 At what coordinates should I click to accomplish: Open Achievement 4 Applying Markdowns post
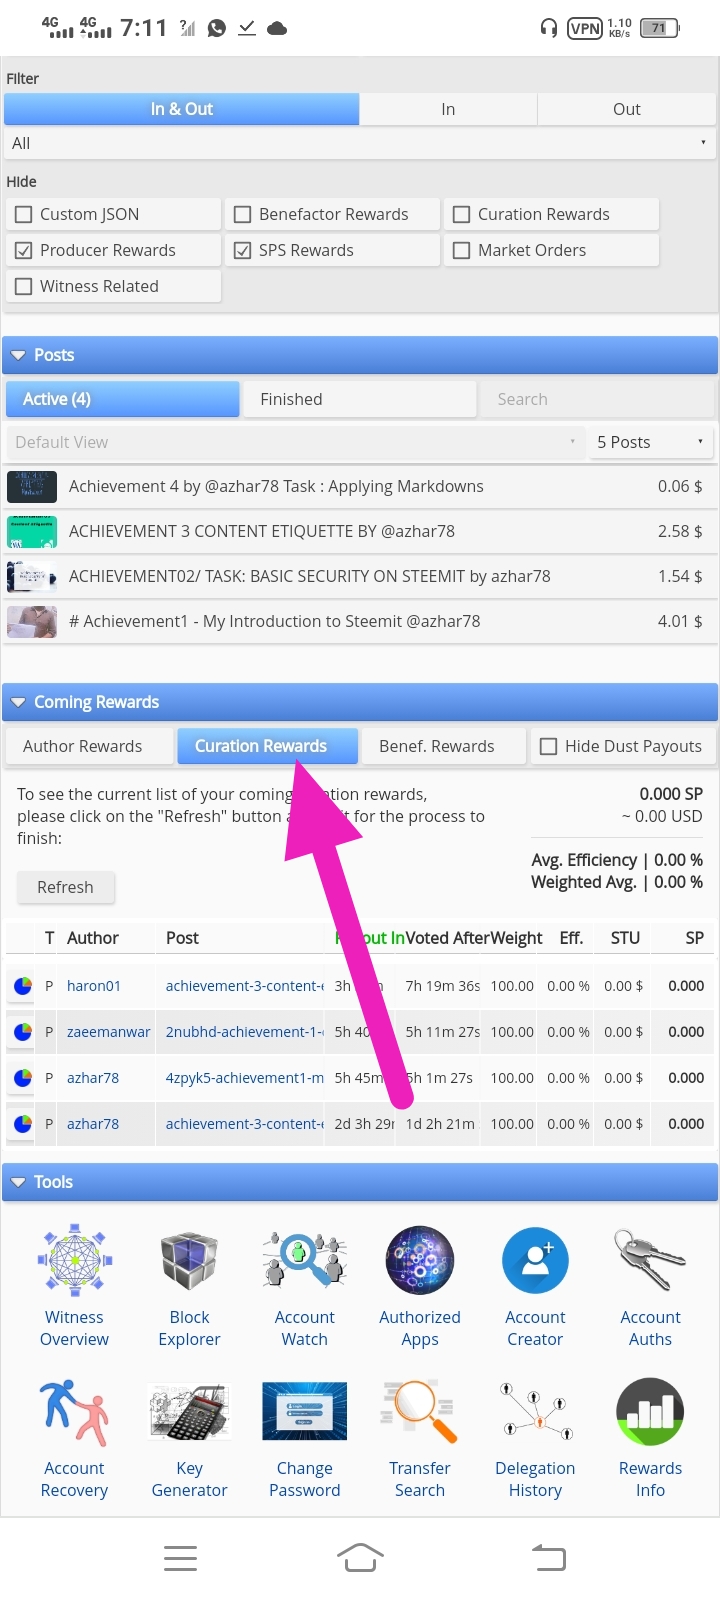[276, 487]
